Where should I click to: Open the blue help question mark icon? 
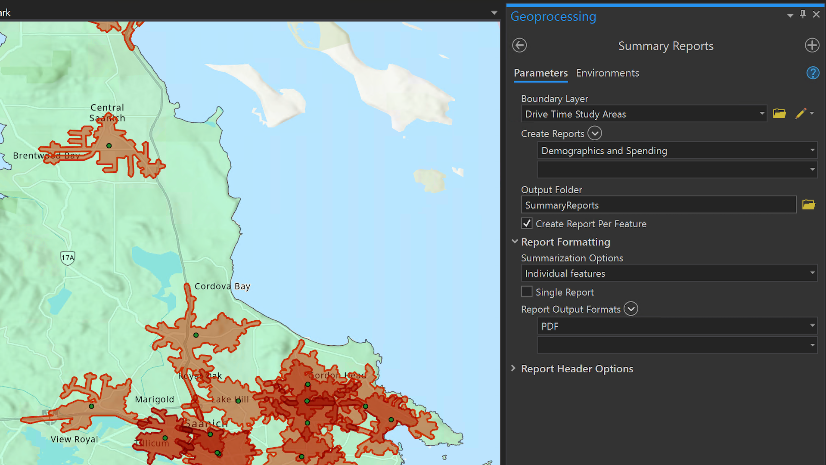click(x=812, y=73)
